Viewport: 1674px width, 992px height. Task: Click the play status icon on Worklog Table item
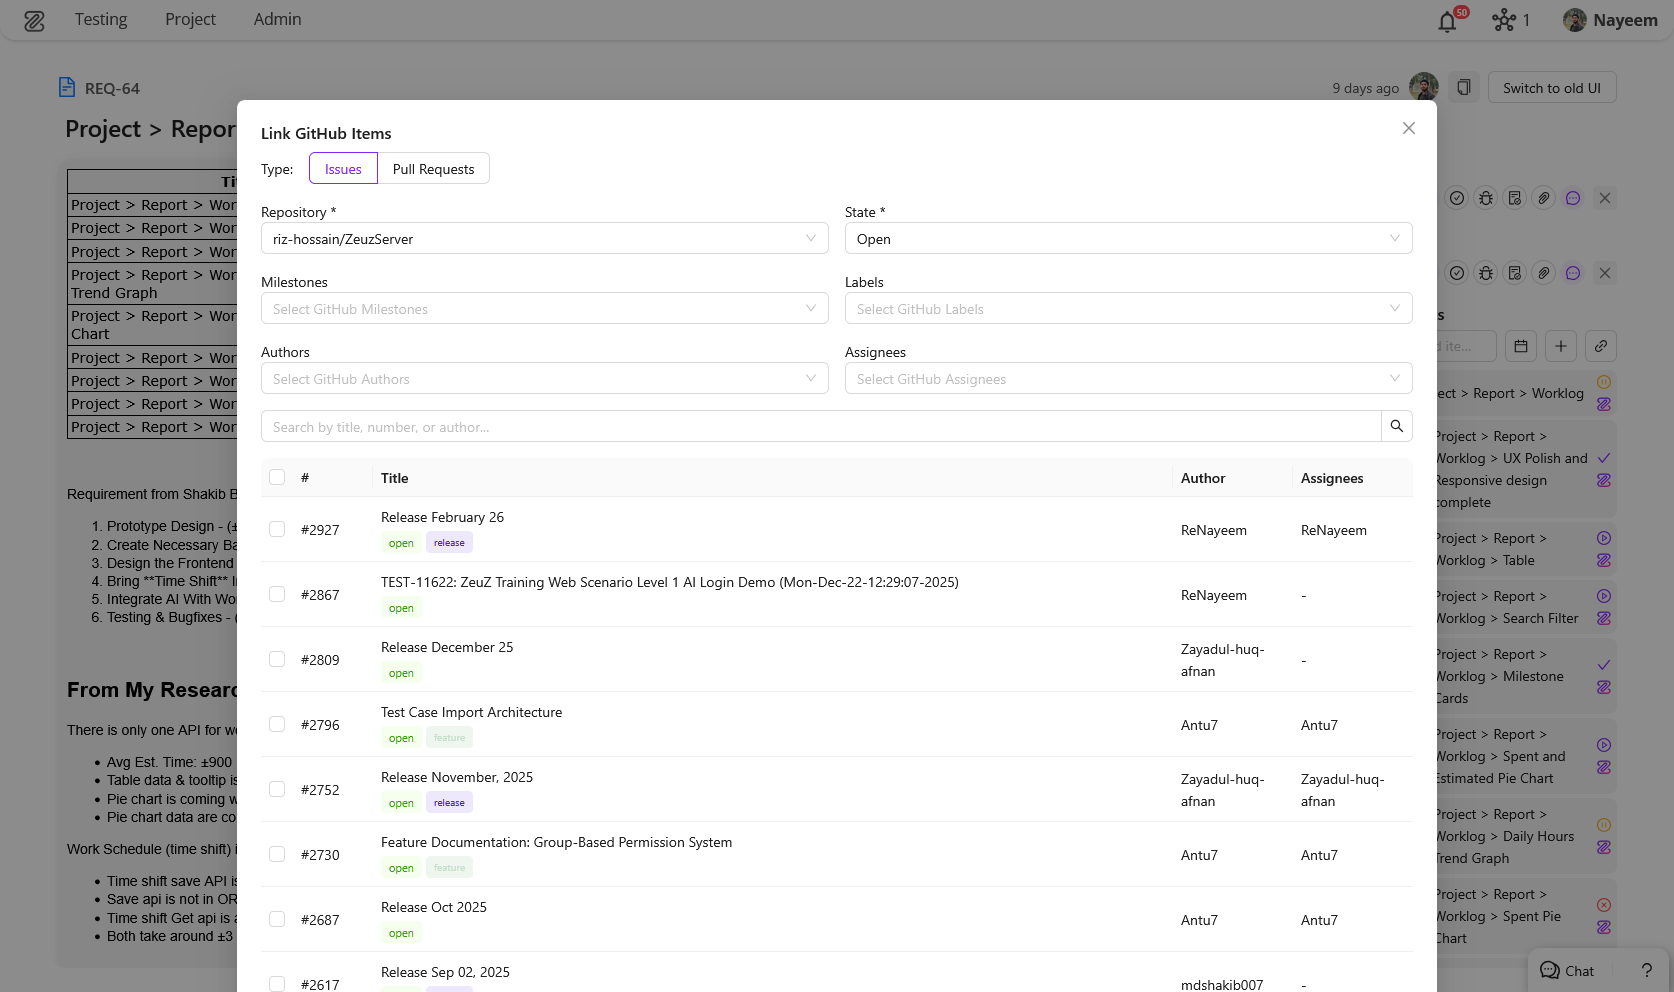click(1604, 537)
